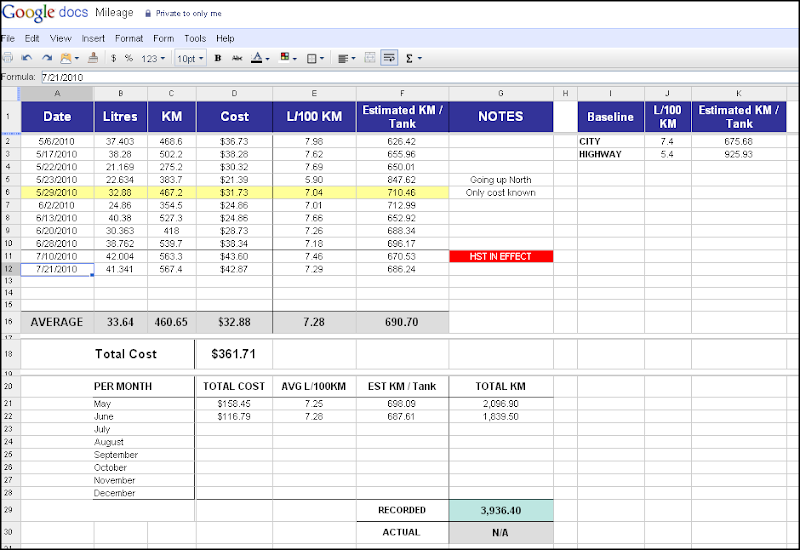Viewport: 800px width, 550px height.
Task: Click the undo arrow icon
Action: [x=27, y=58]
